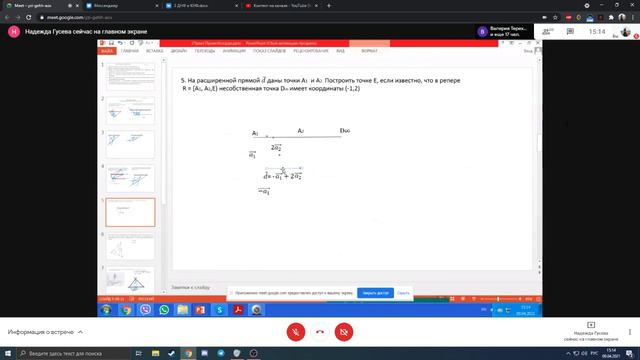
Task: Open the Meet chat panel
Action: [x=570, y=31]
